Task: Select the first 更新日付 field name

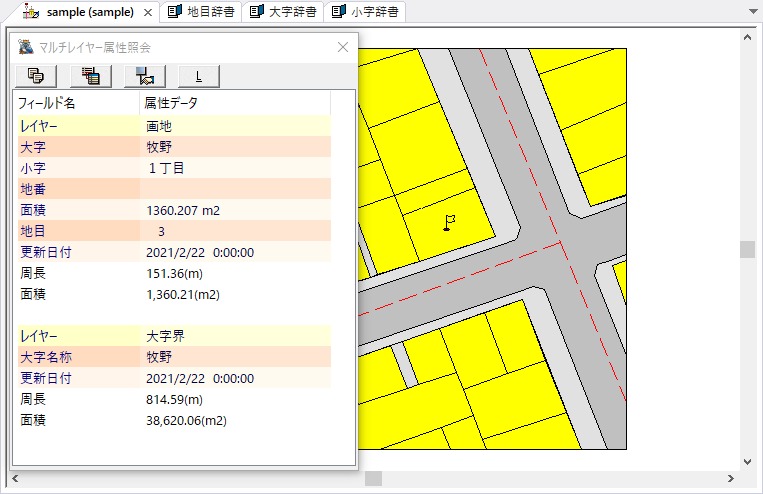Action: coord(46,252)
